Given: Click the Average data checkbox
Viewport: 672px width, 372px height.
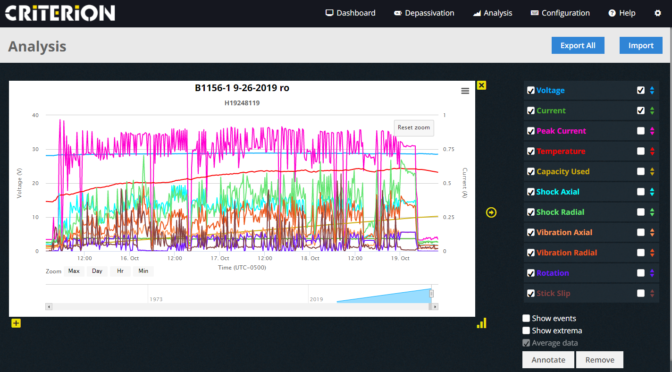Looking at the screenshot, I should point(526,343).
